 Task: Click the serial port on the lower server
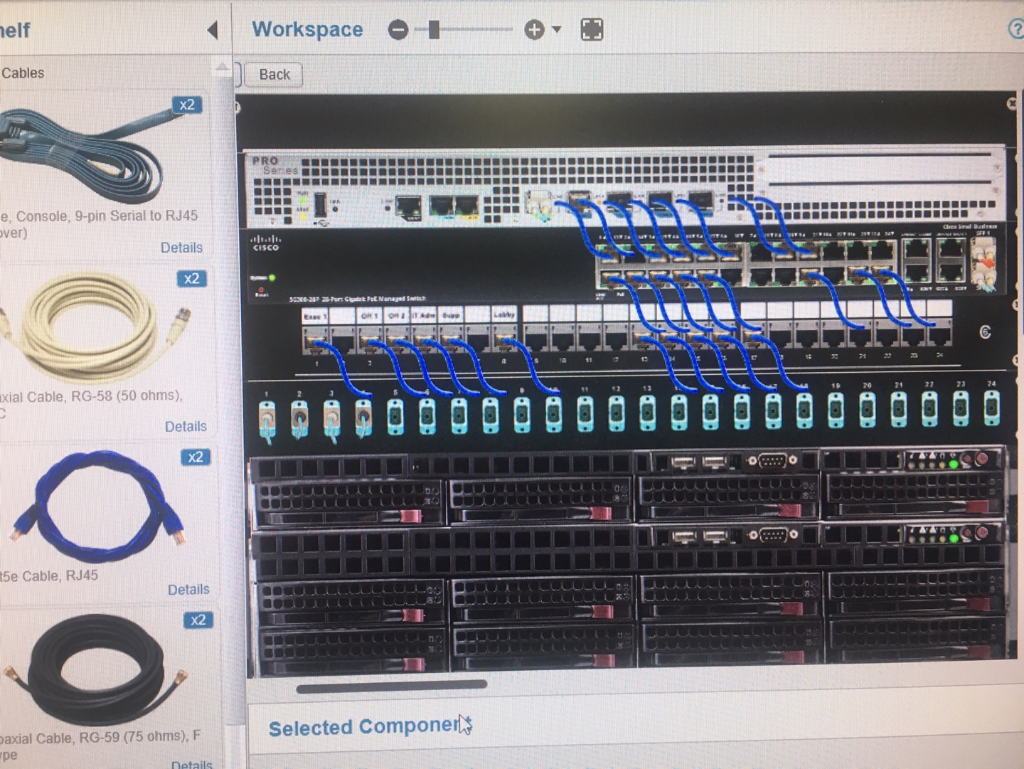(773, 535)
